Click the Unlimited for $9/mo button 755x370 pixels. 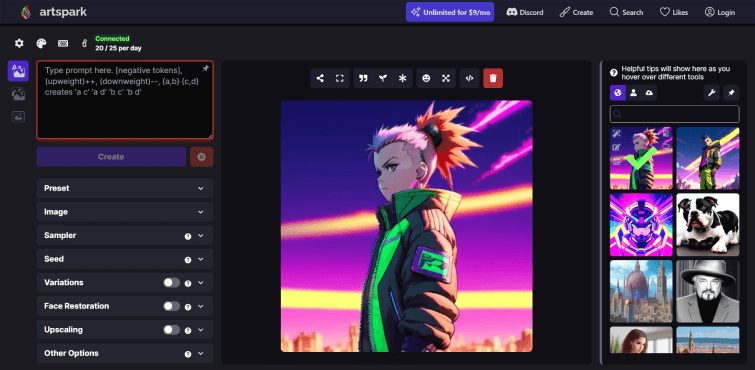coord(450,12)
